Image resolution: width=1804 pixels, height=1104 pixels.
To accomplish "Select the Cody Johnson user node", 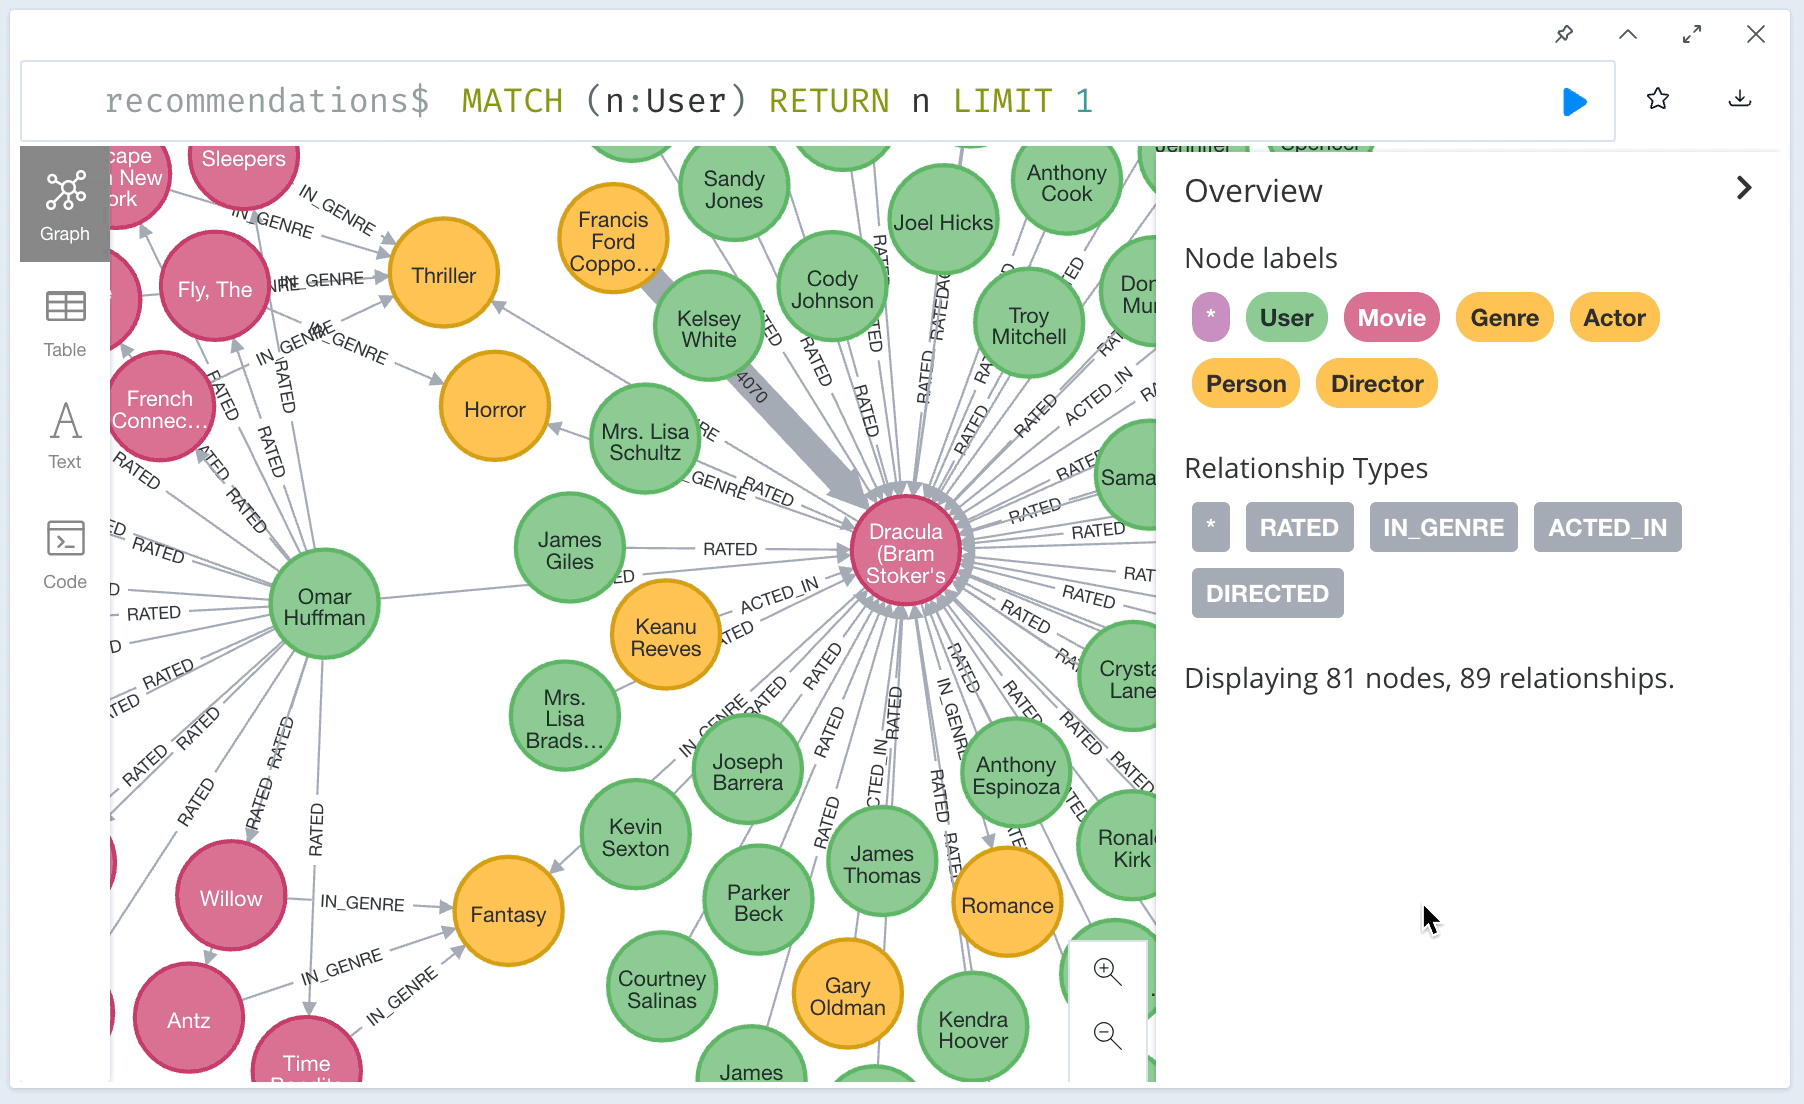I will point(833,287).
